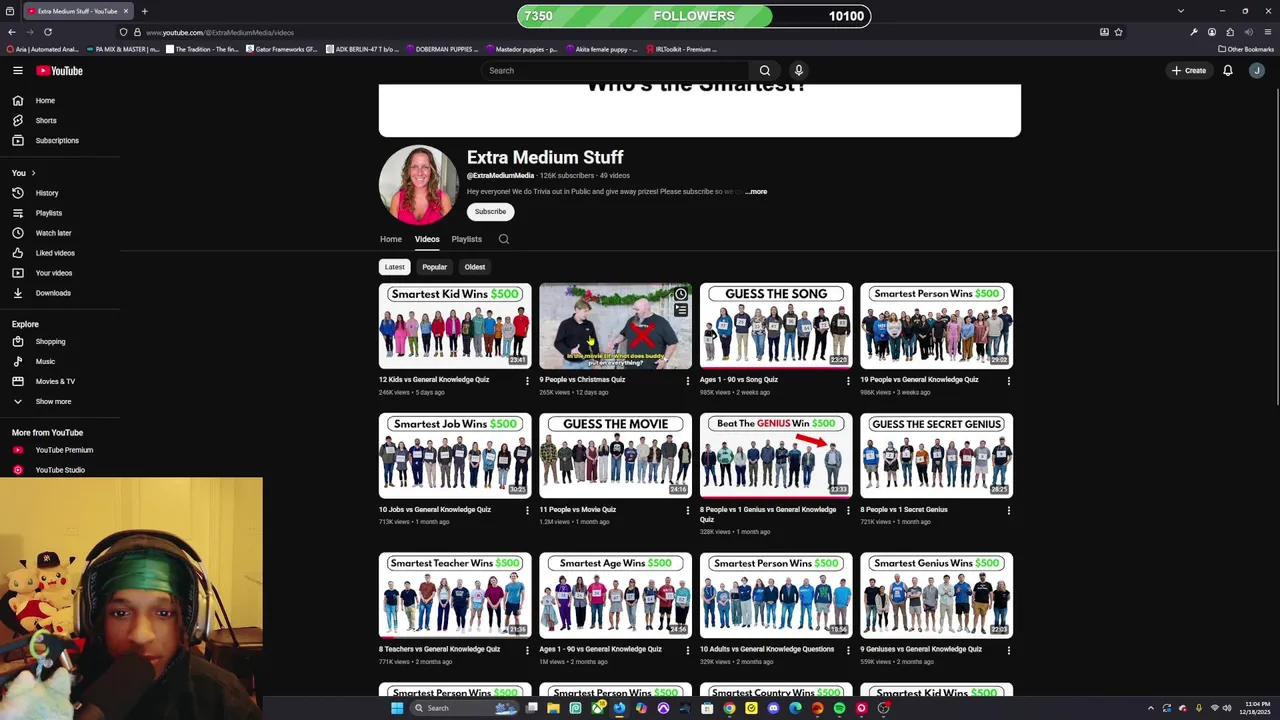
Task: Open 10 Adults vs General Knowledge Questions title
Action: point(767,649)
